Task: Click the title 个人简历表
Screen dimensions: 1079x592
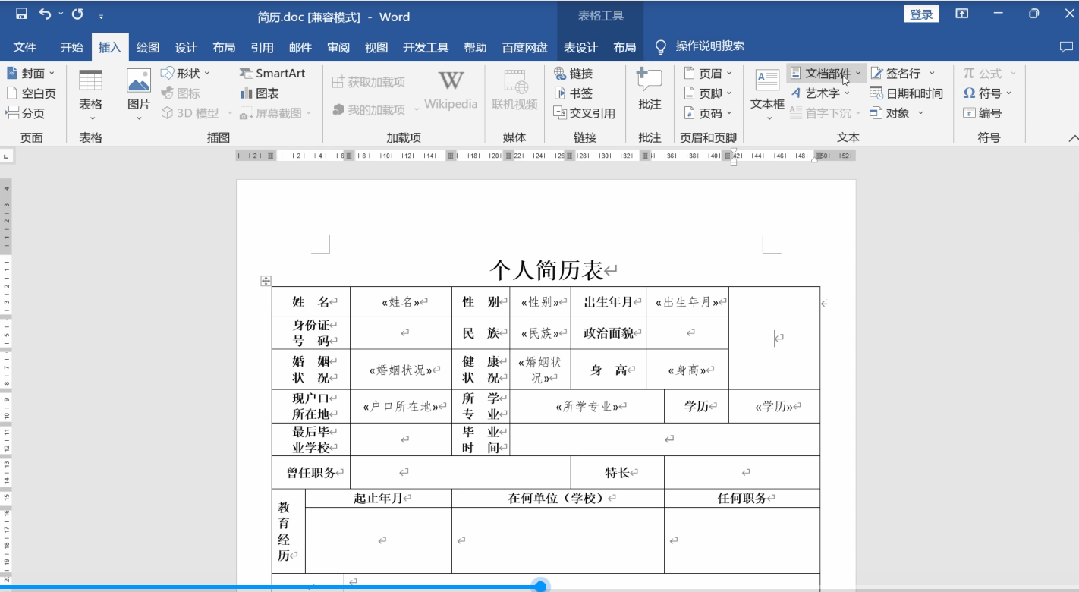Action: [546, 270]
